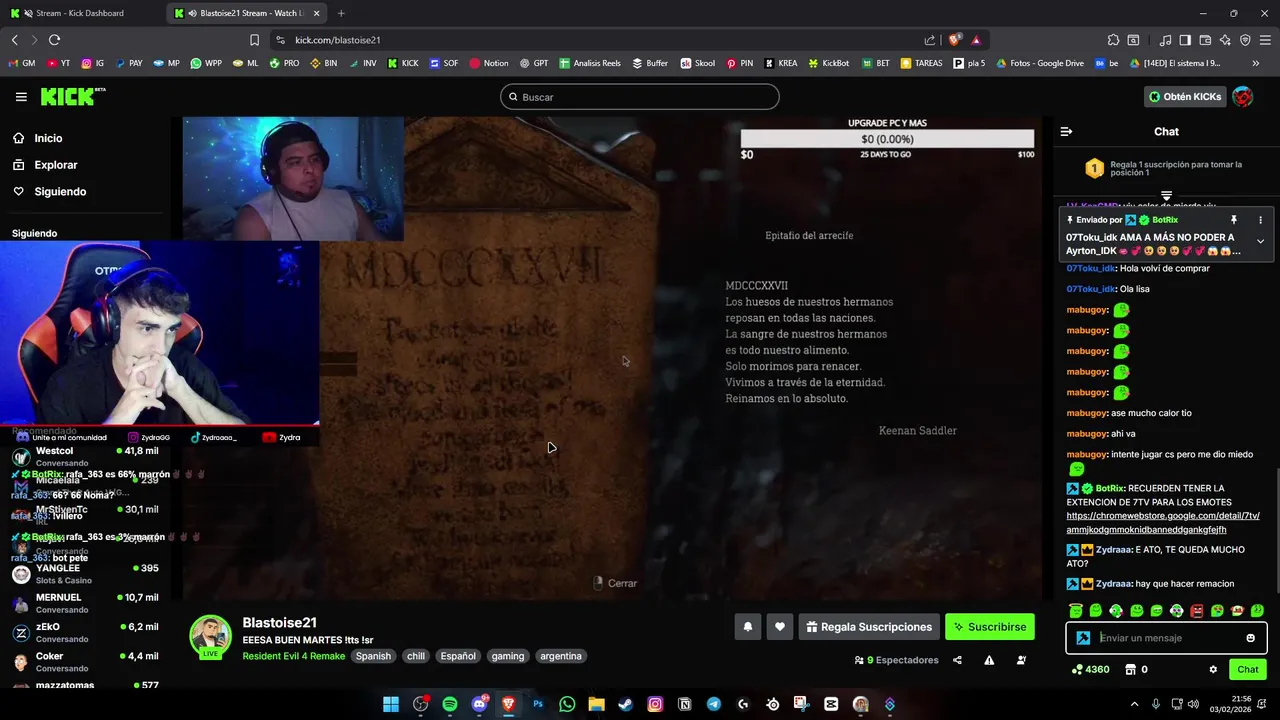Expand the pinned BotRix message chevron
Screen dimensions: 1280x720
pyautogui.click(x=1260, y=241)
